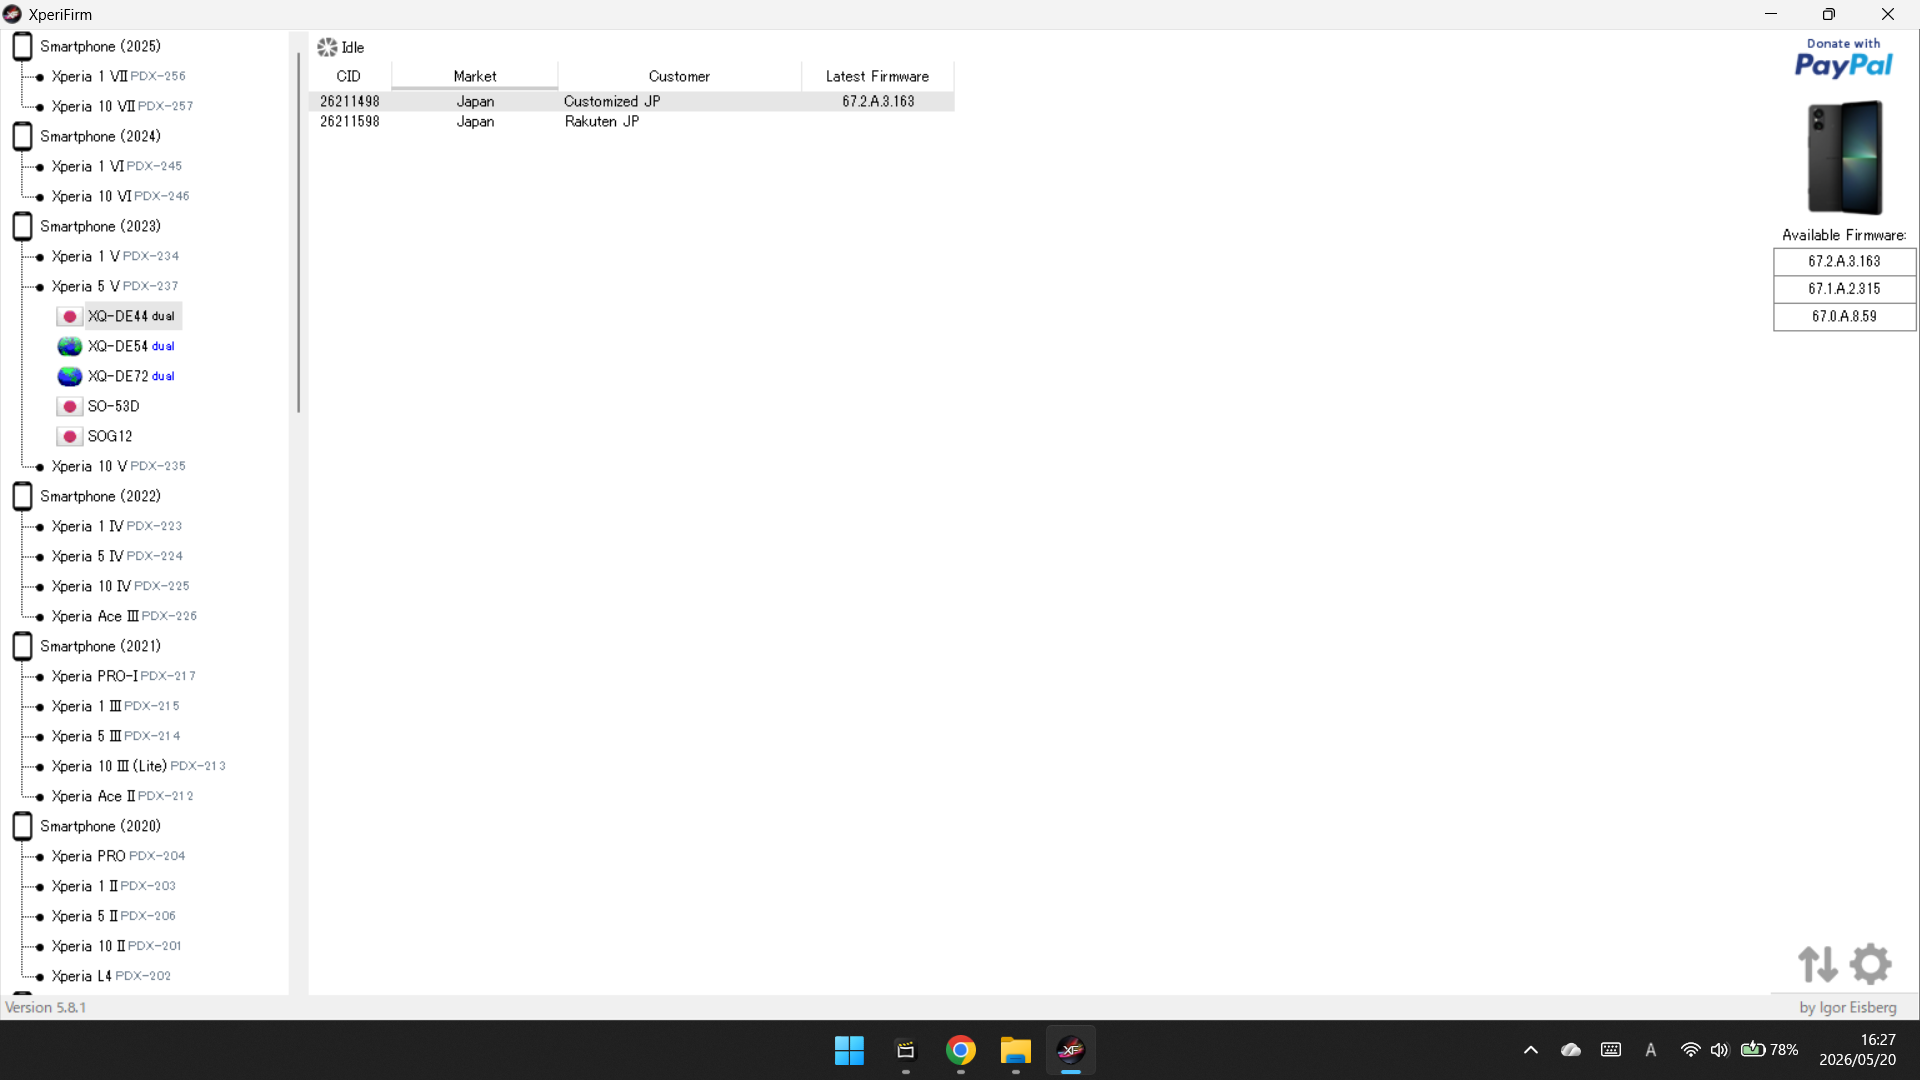The width and height of the screenshot is (1920, 1080).
Task: Click the globe icon beside XQ-DE72
Action: pyautogui.click(x=69, y=376)
